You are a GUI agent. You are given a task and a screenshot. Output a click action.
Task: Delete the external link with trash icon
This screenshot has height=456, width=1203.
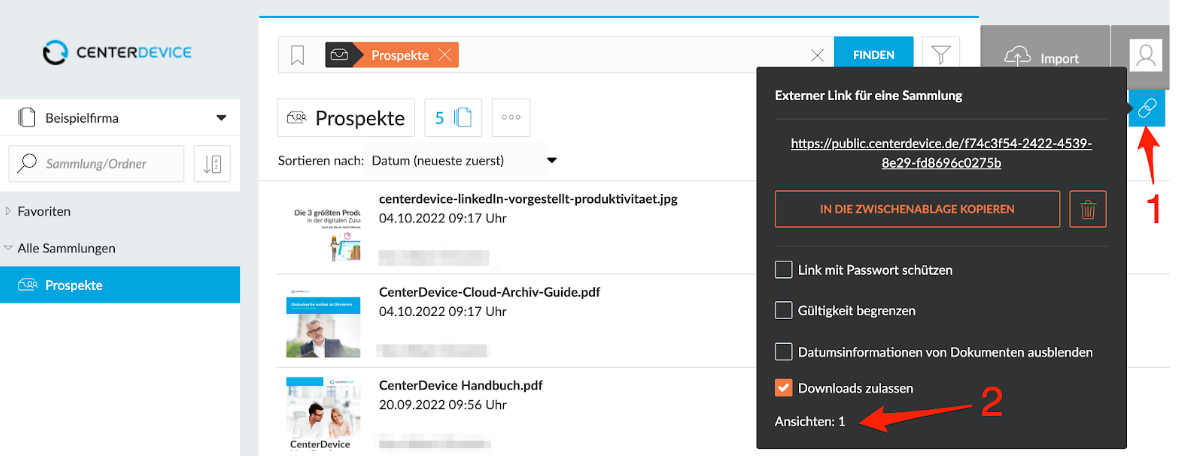pyautogui.click(x=1088, y=209)
